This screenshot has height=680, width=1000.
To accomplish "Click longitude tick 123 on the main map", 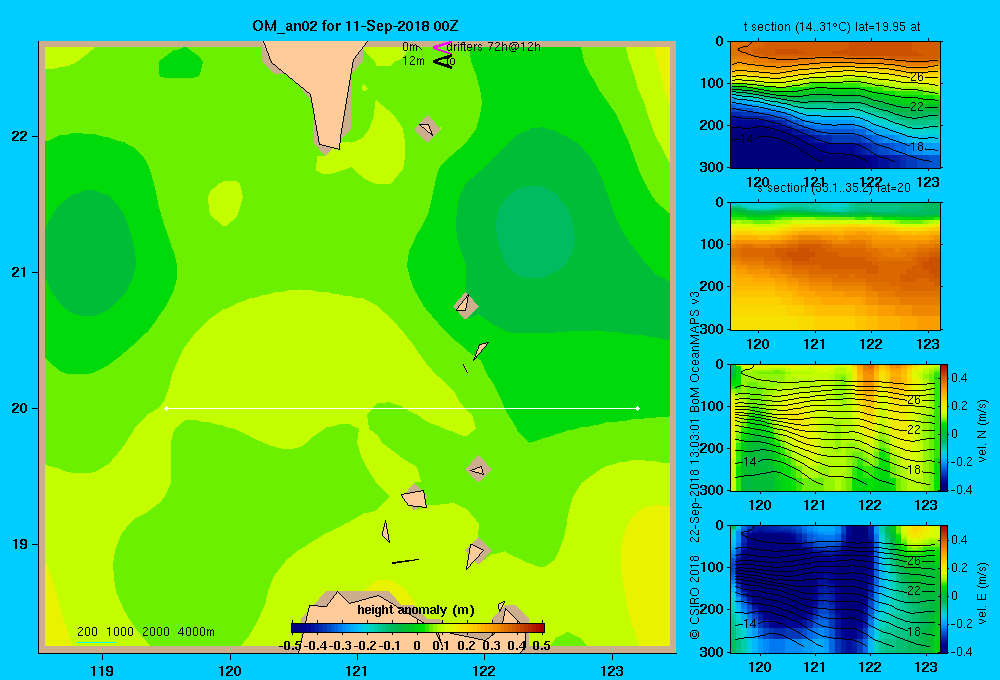I will (612, 670).
